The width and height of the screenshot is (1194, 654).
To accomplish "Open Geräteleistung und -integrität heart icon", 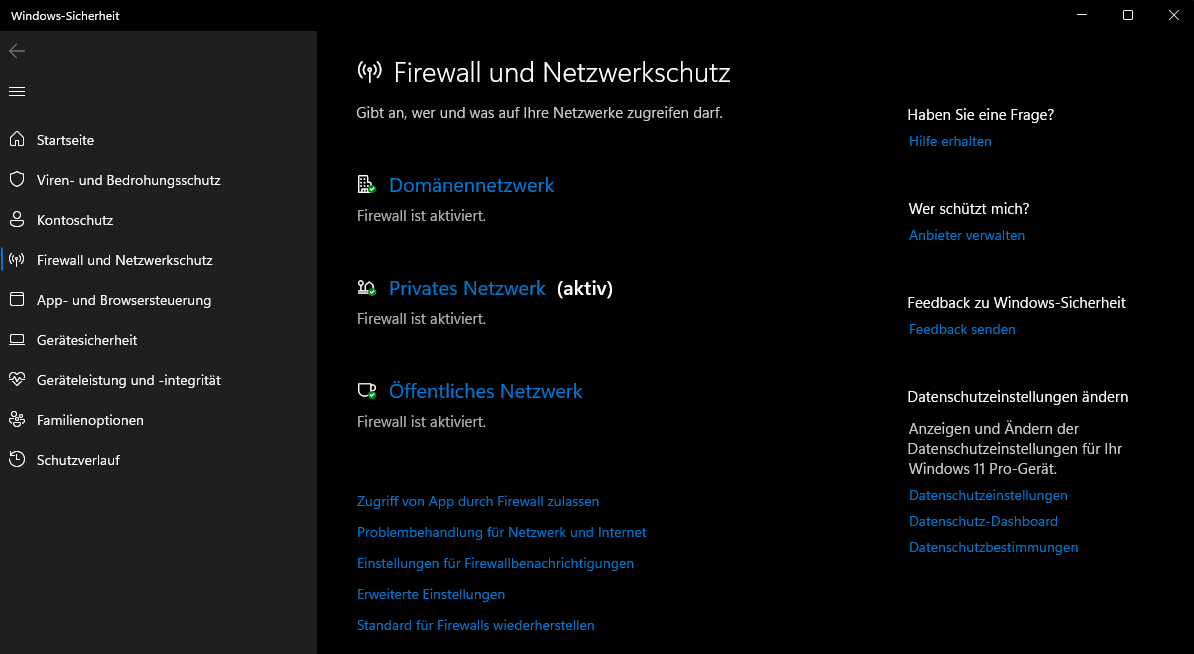I will [x=16, y=379].
